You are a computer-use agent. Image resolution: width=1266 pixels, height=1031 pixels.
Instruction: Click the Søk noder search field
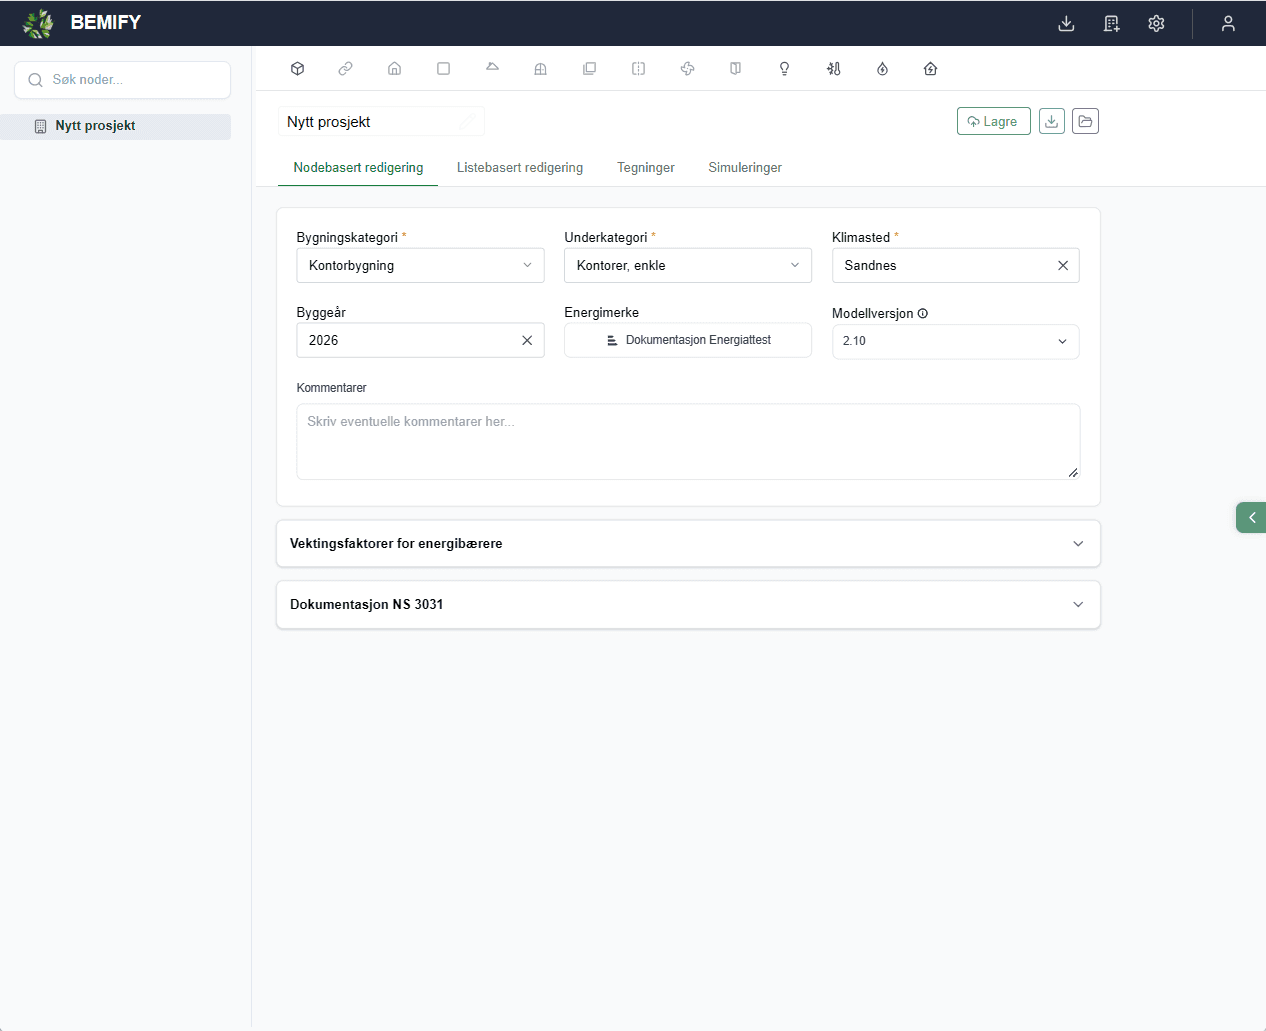[123, 80]
